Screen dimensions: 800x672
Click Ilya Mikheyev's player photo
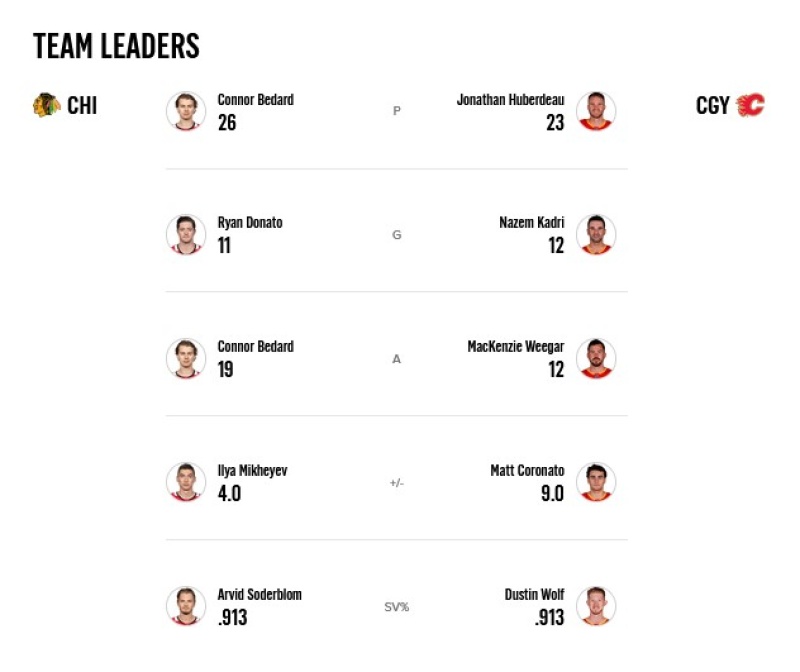(186, 482)
